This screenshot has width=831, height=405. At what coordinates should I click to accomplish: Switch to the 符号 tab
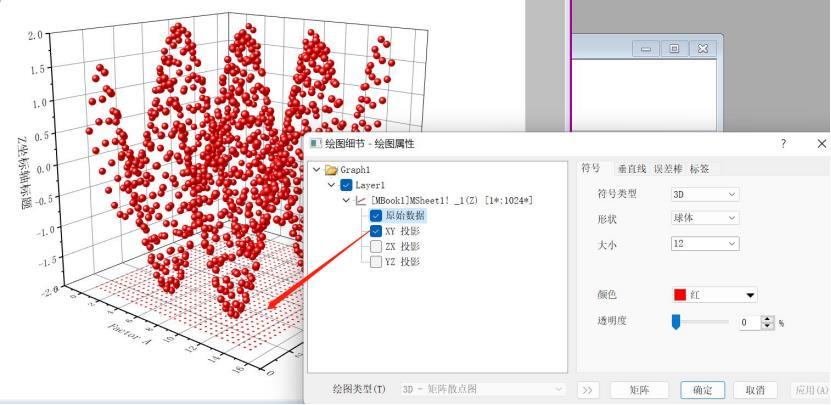[590, 169]
